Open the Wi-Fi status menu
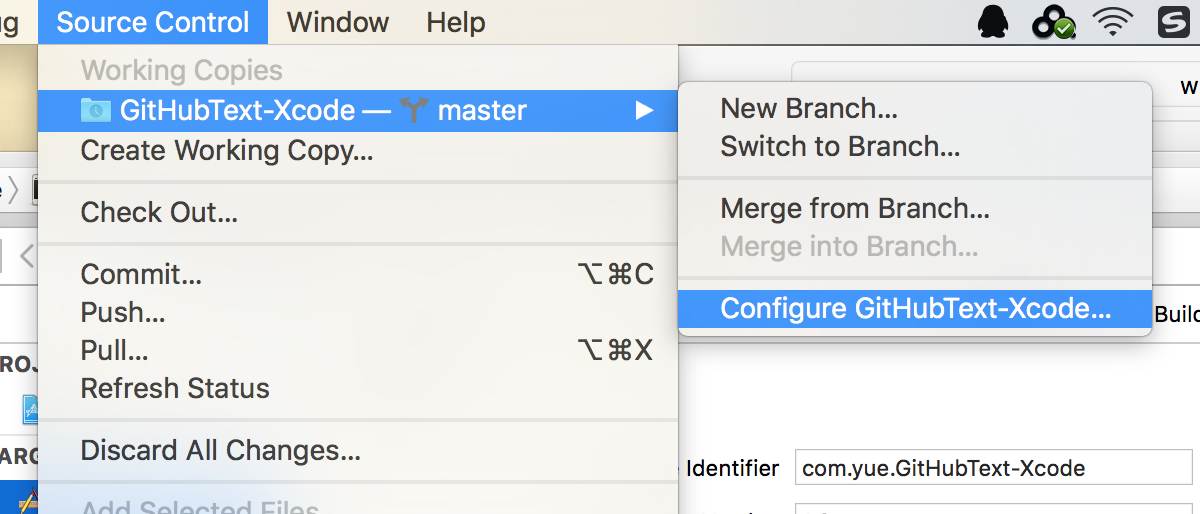The image size is (1200, 514). [x=1113, y=22]
